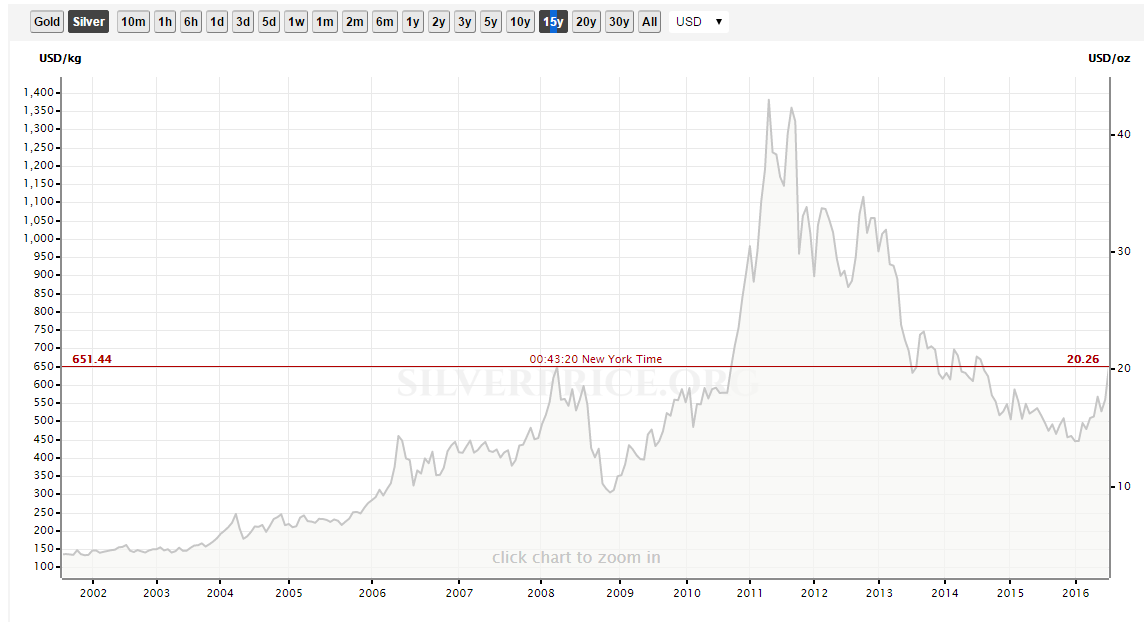Switch chart to Gold prices
This screenshot has height=622, width=1144.
(46, 22)
